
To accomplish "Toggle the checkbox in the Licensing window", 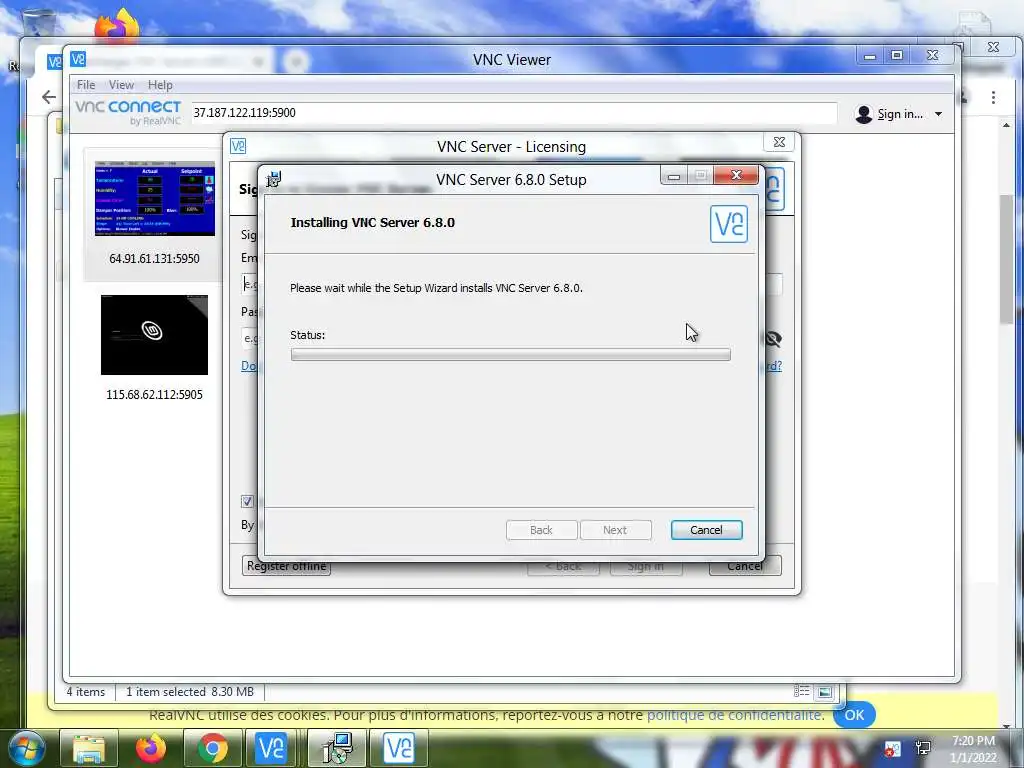I will pyautogui.click(x=247, y=502).
